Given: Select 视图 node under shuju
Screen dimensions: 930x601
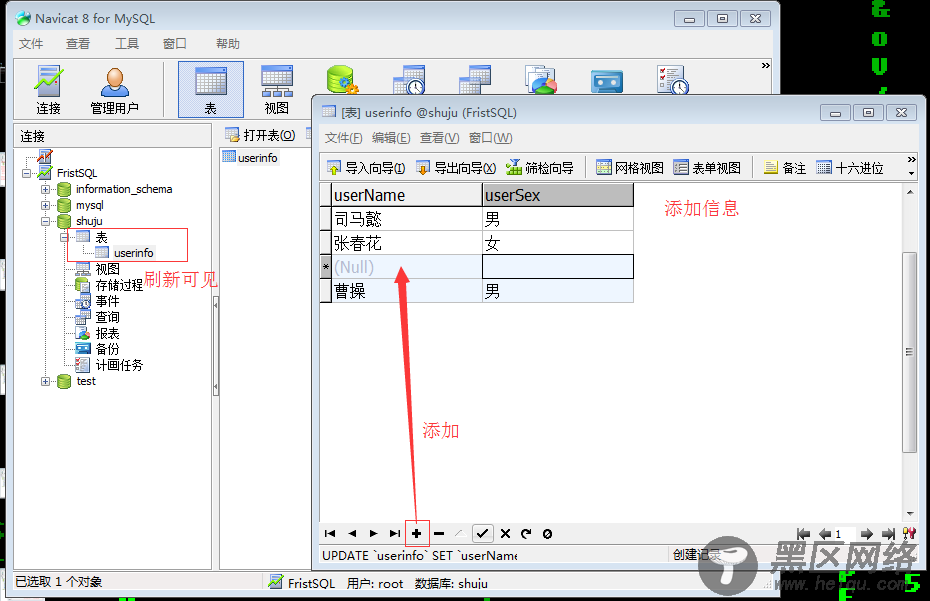Looking at the screenshot, I should (x=107, y=269).
